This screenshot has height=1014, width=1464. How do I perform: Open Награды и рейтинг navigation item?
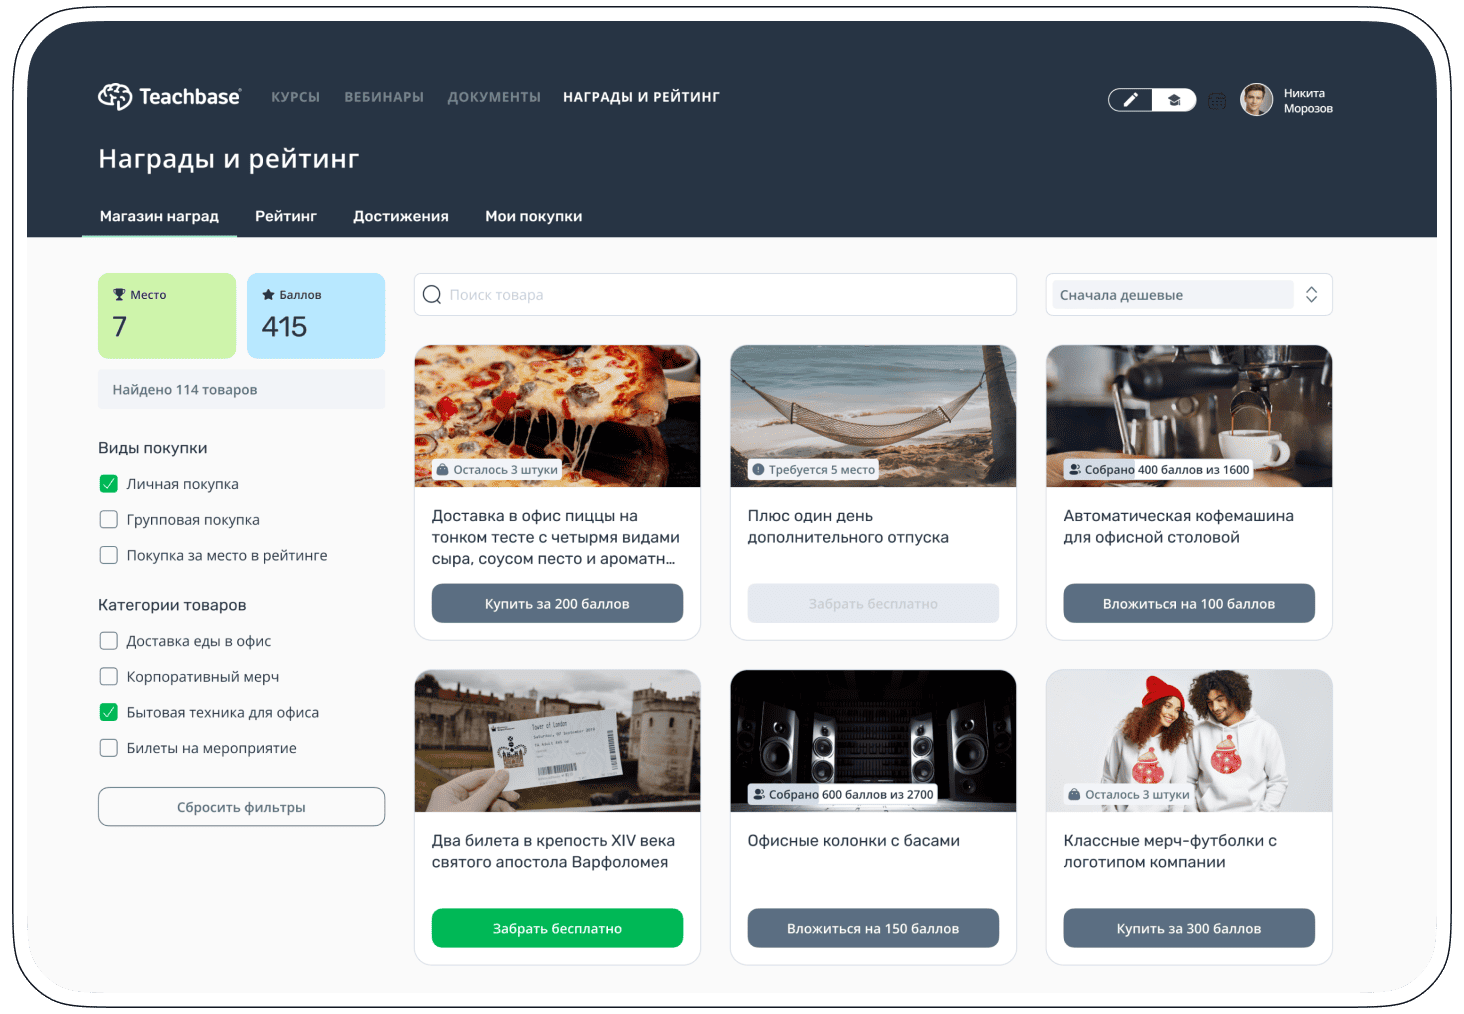pos(641,97)
